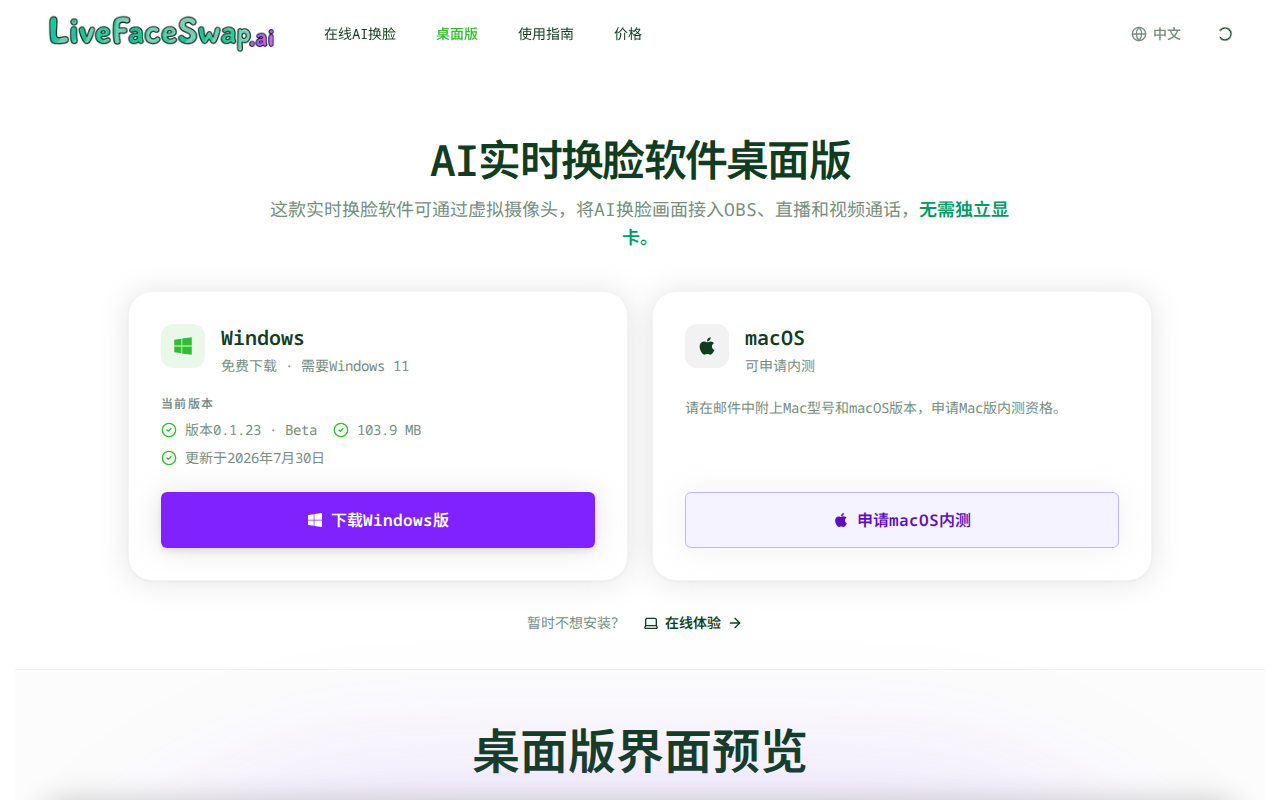The image size is (1280, 800).
Task: Click the 申请macOS内测 button
Action: (x=902, y=520)
